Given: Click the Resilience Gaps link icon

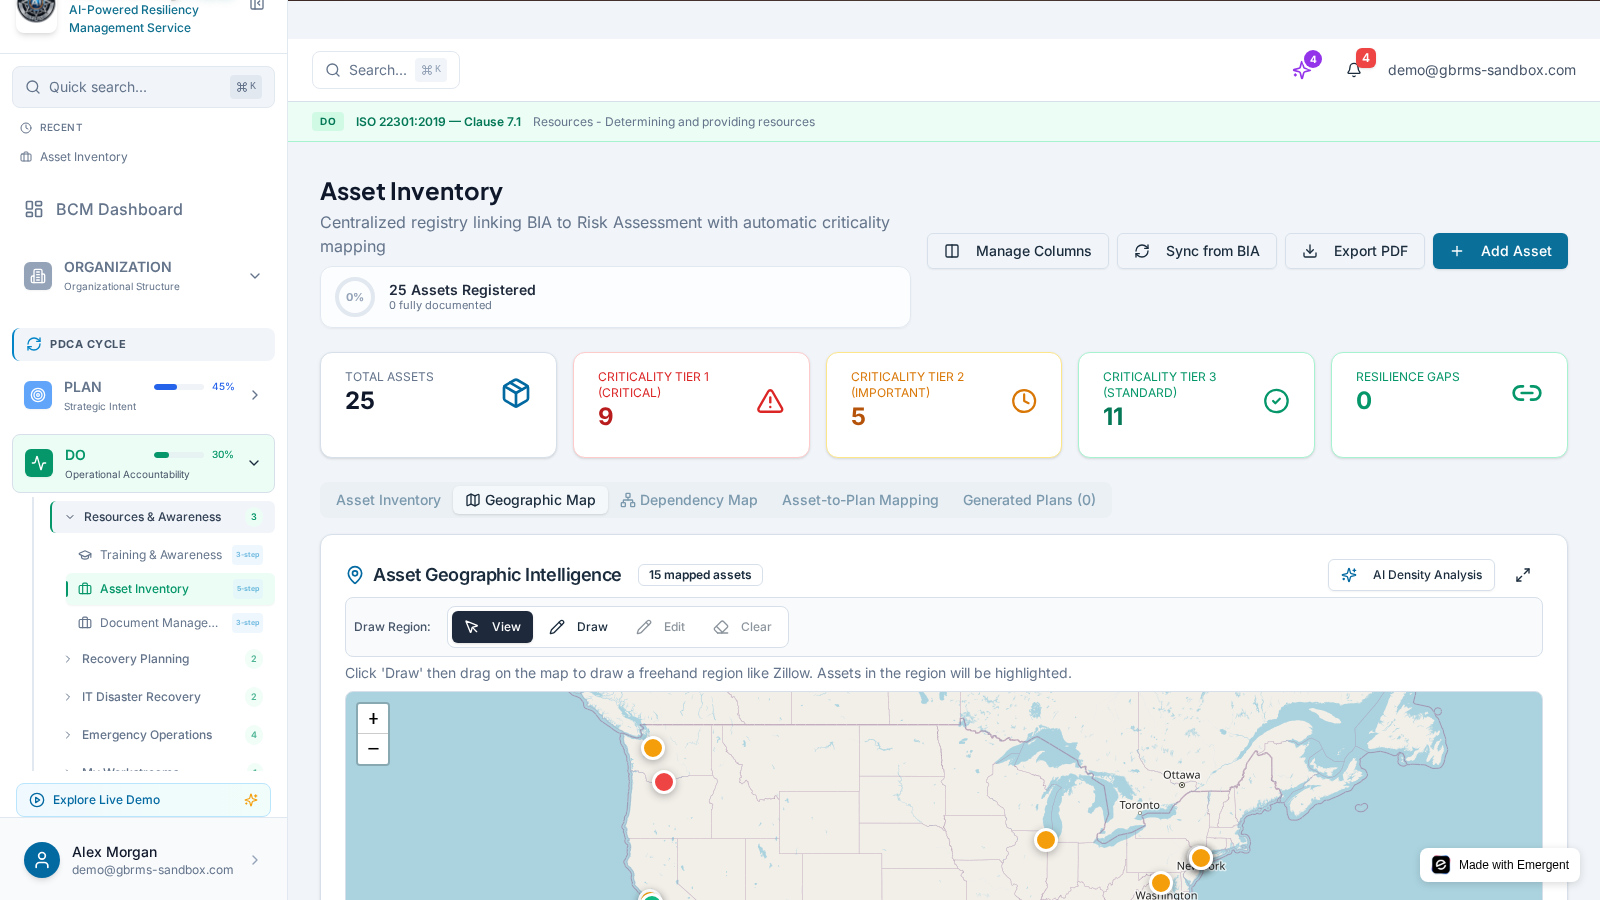Looking at the screenshot, I should (1527, 393).
